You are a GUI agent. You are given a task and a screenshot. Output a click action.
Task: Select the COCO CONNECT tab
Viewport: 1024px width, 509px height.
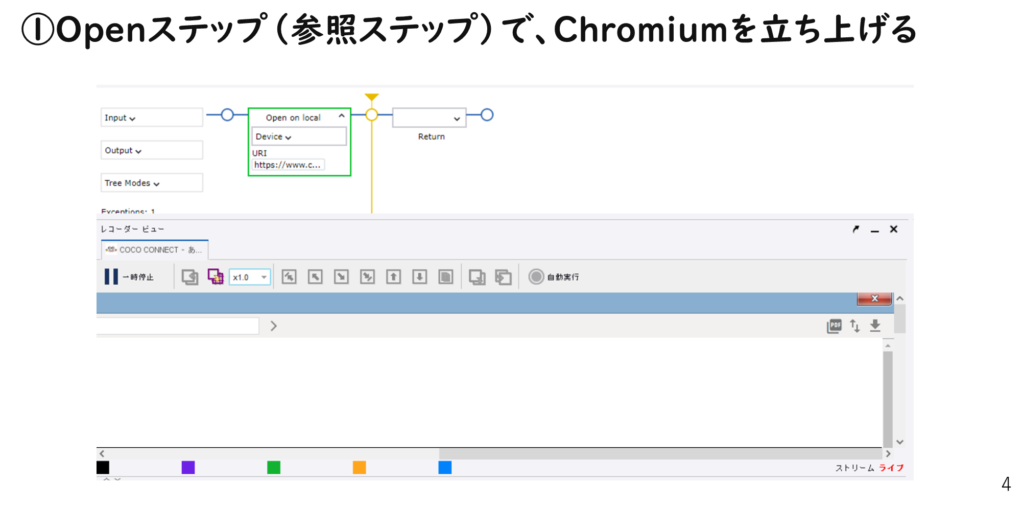point(154,250)
